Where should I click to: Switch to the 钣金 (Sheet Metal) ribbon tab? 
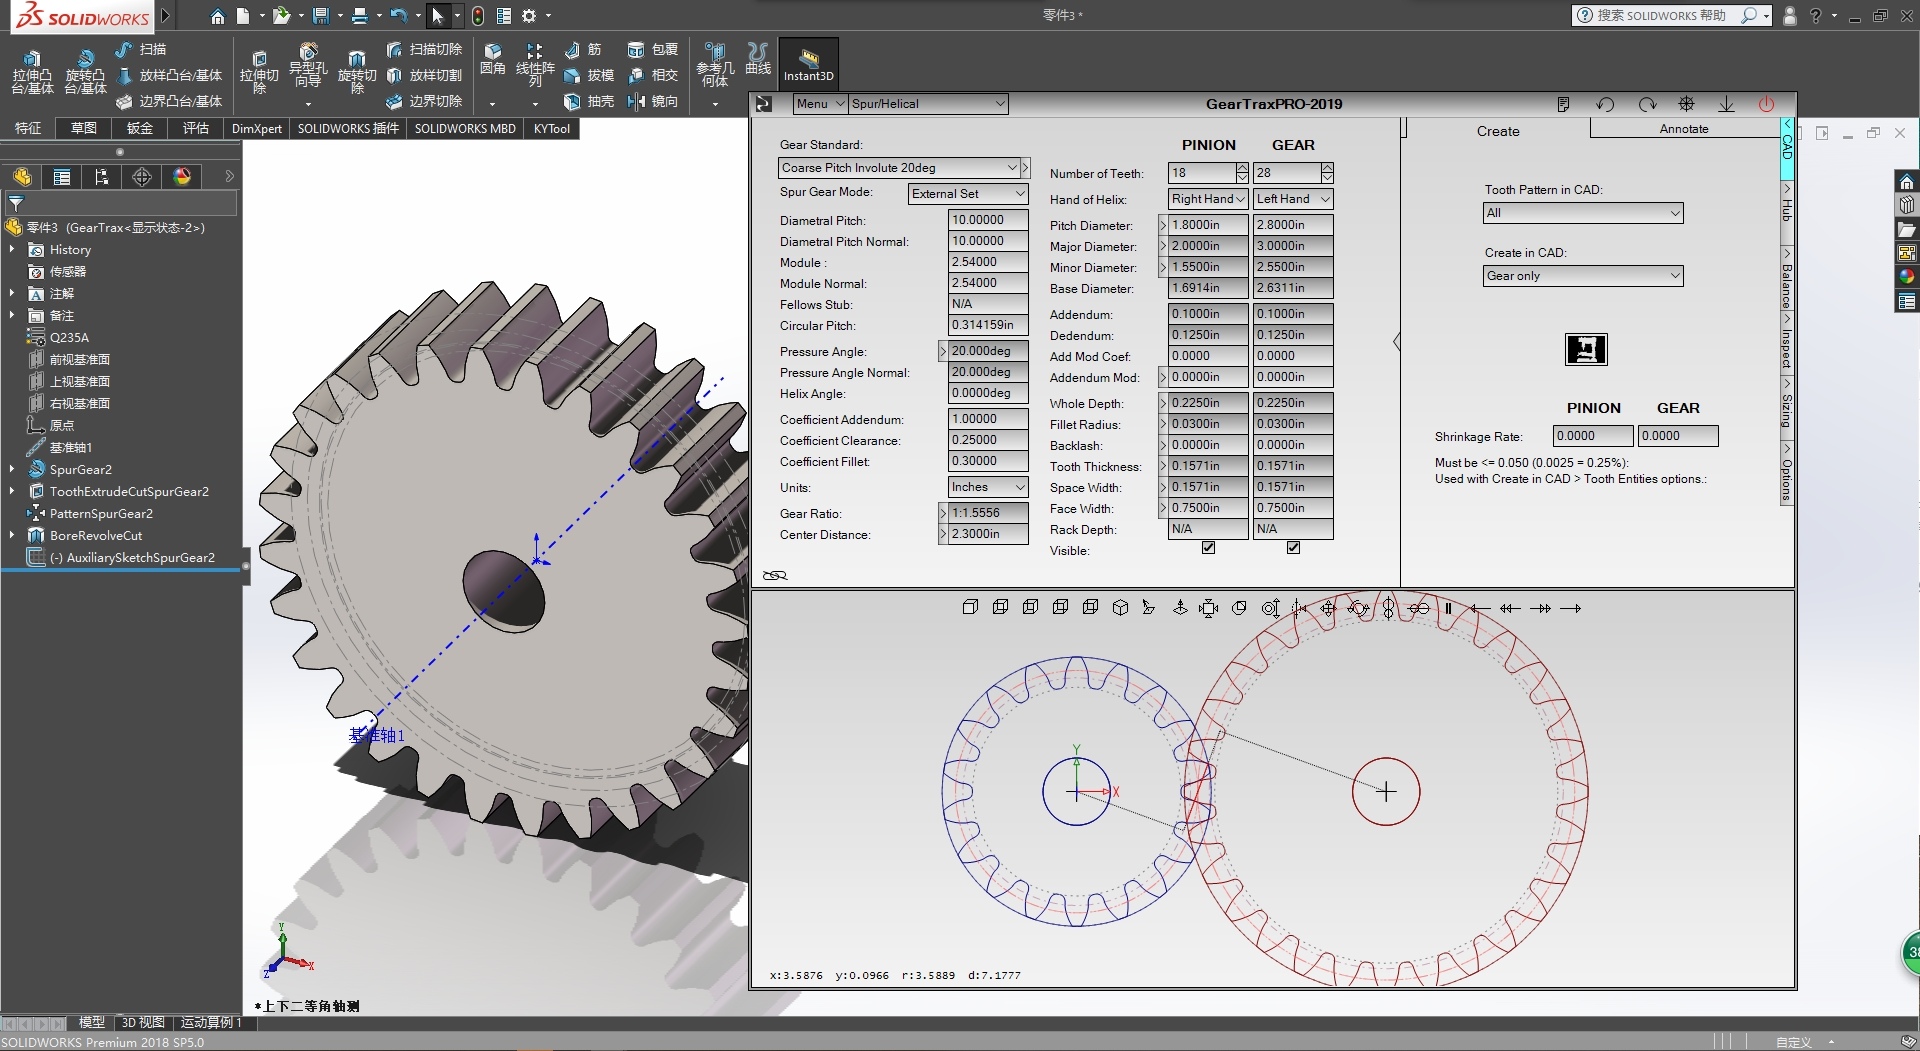tap(140, 128)
